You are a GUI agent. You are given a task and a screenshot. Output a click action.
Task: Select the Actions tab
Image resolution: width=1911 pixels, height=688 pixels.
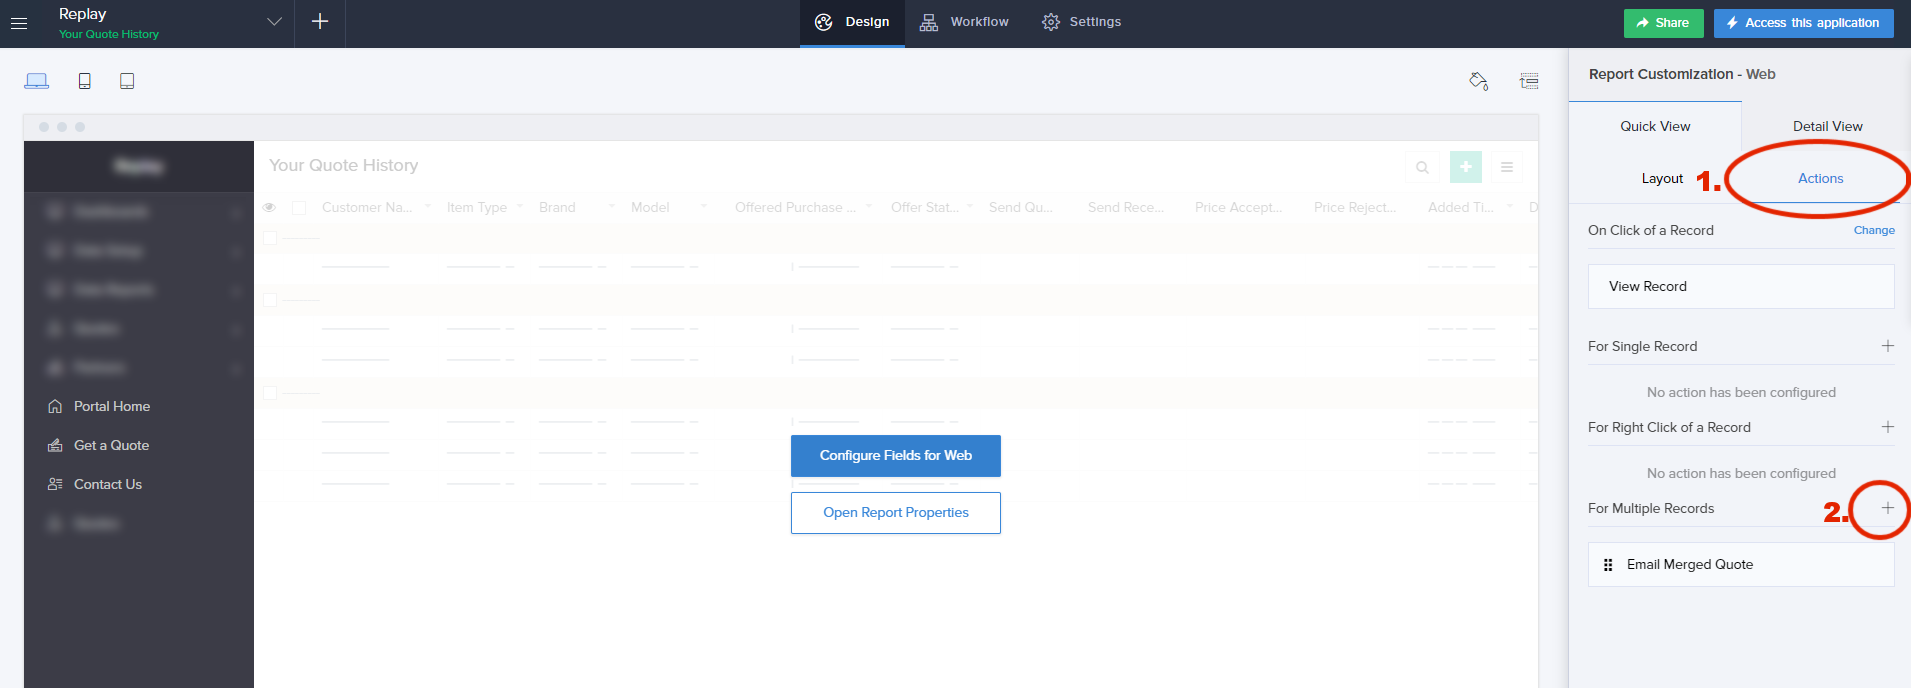pyautogui.click(x=1820, y=178)
